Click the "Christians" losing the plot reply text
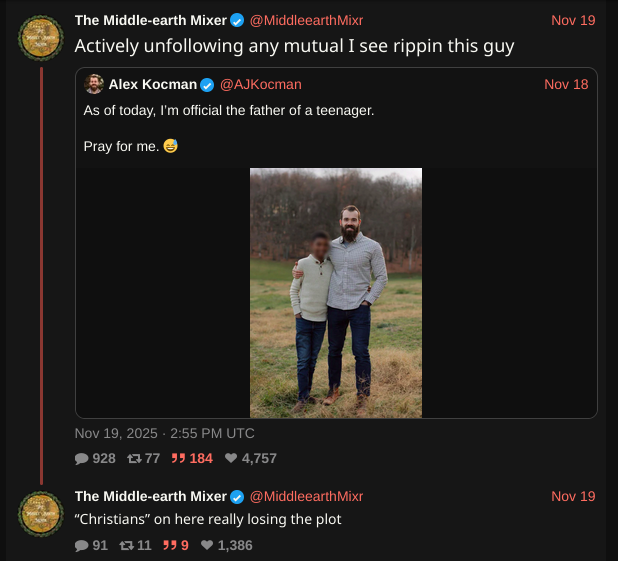 (x=208, y=519)
